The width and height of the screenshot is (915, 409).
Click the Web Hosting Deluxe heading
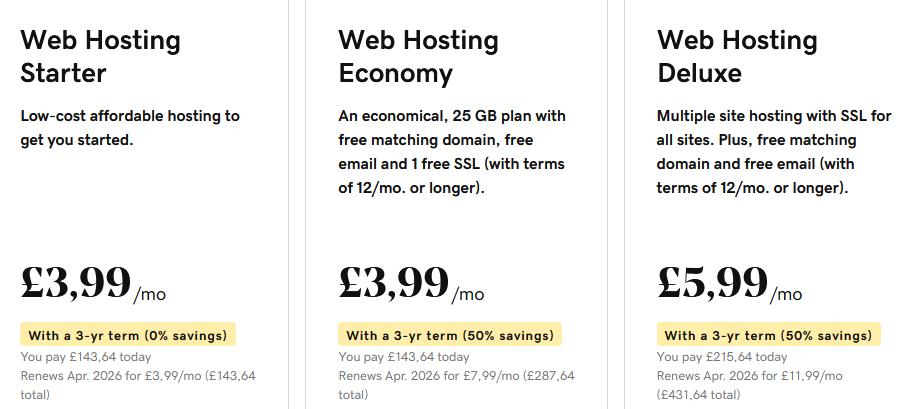point(737,57)
